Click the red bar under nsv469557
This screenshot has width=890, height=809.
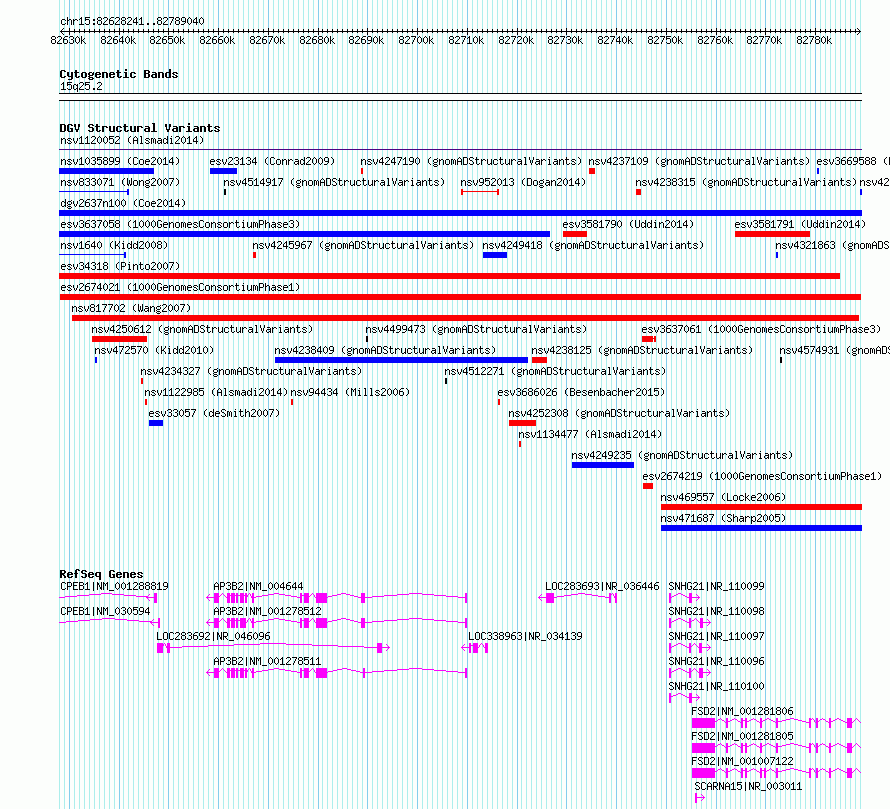[x=761, y=507]
